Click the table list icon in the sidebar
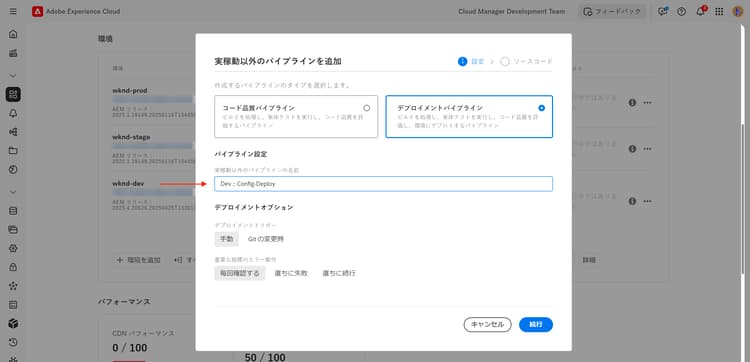The width and height of the screenshot is (750, 362). point(13,305)
